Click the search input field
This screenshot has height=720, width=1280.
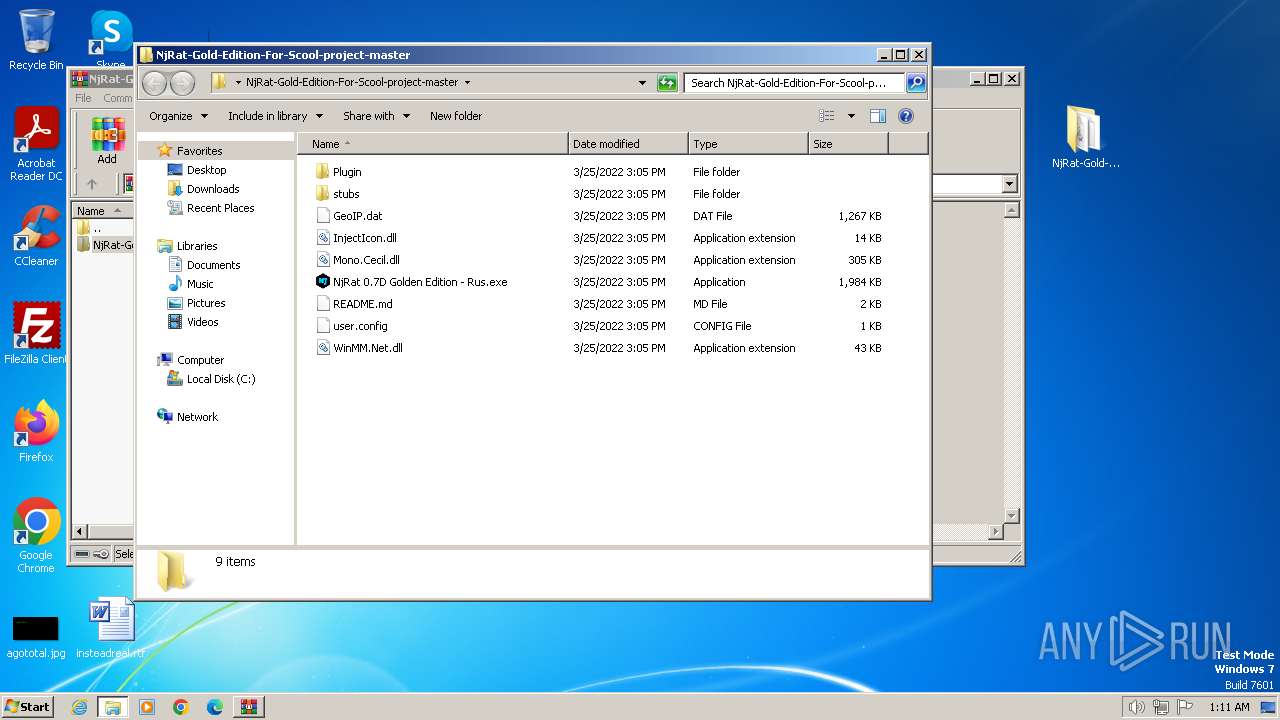794,83
